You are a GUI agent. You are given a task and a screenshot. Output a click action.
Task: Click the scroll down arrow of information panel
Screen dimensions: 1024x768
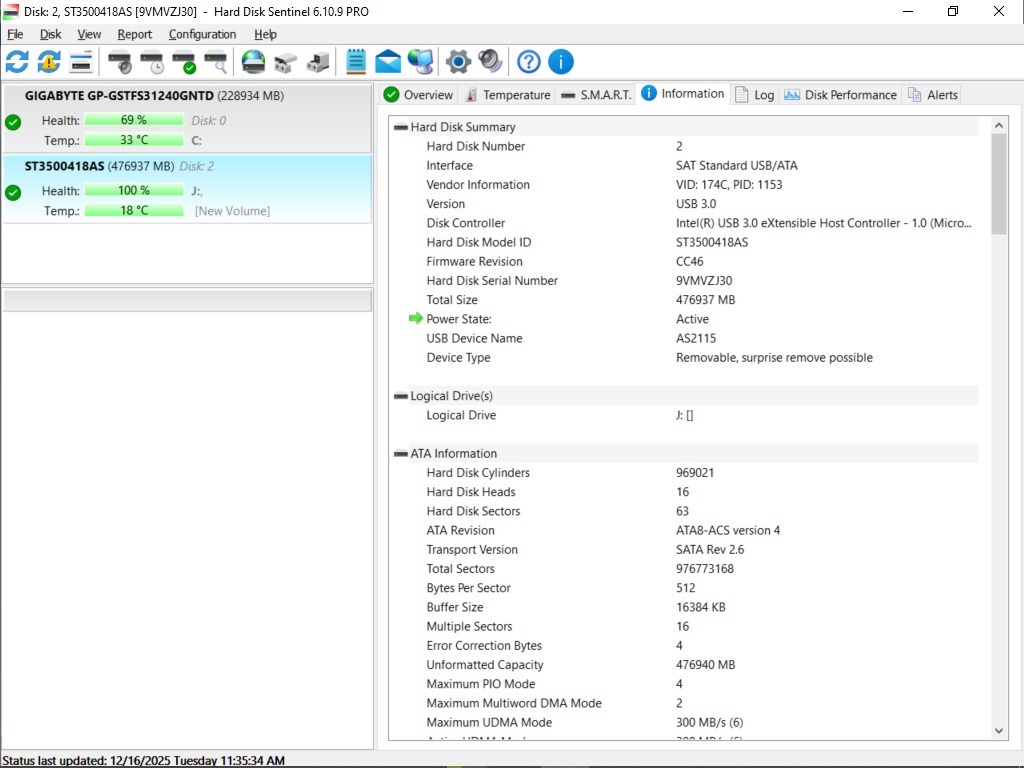tap(999, 731)
